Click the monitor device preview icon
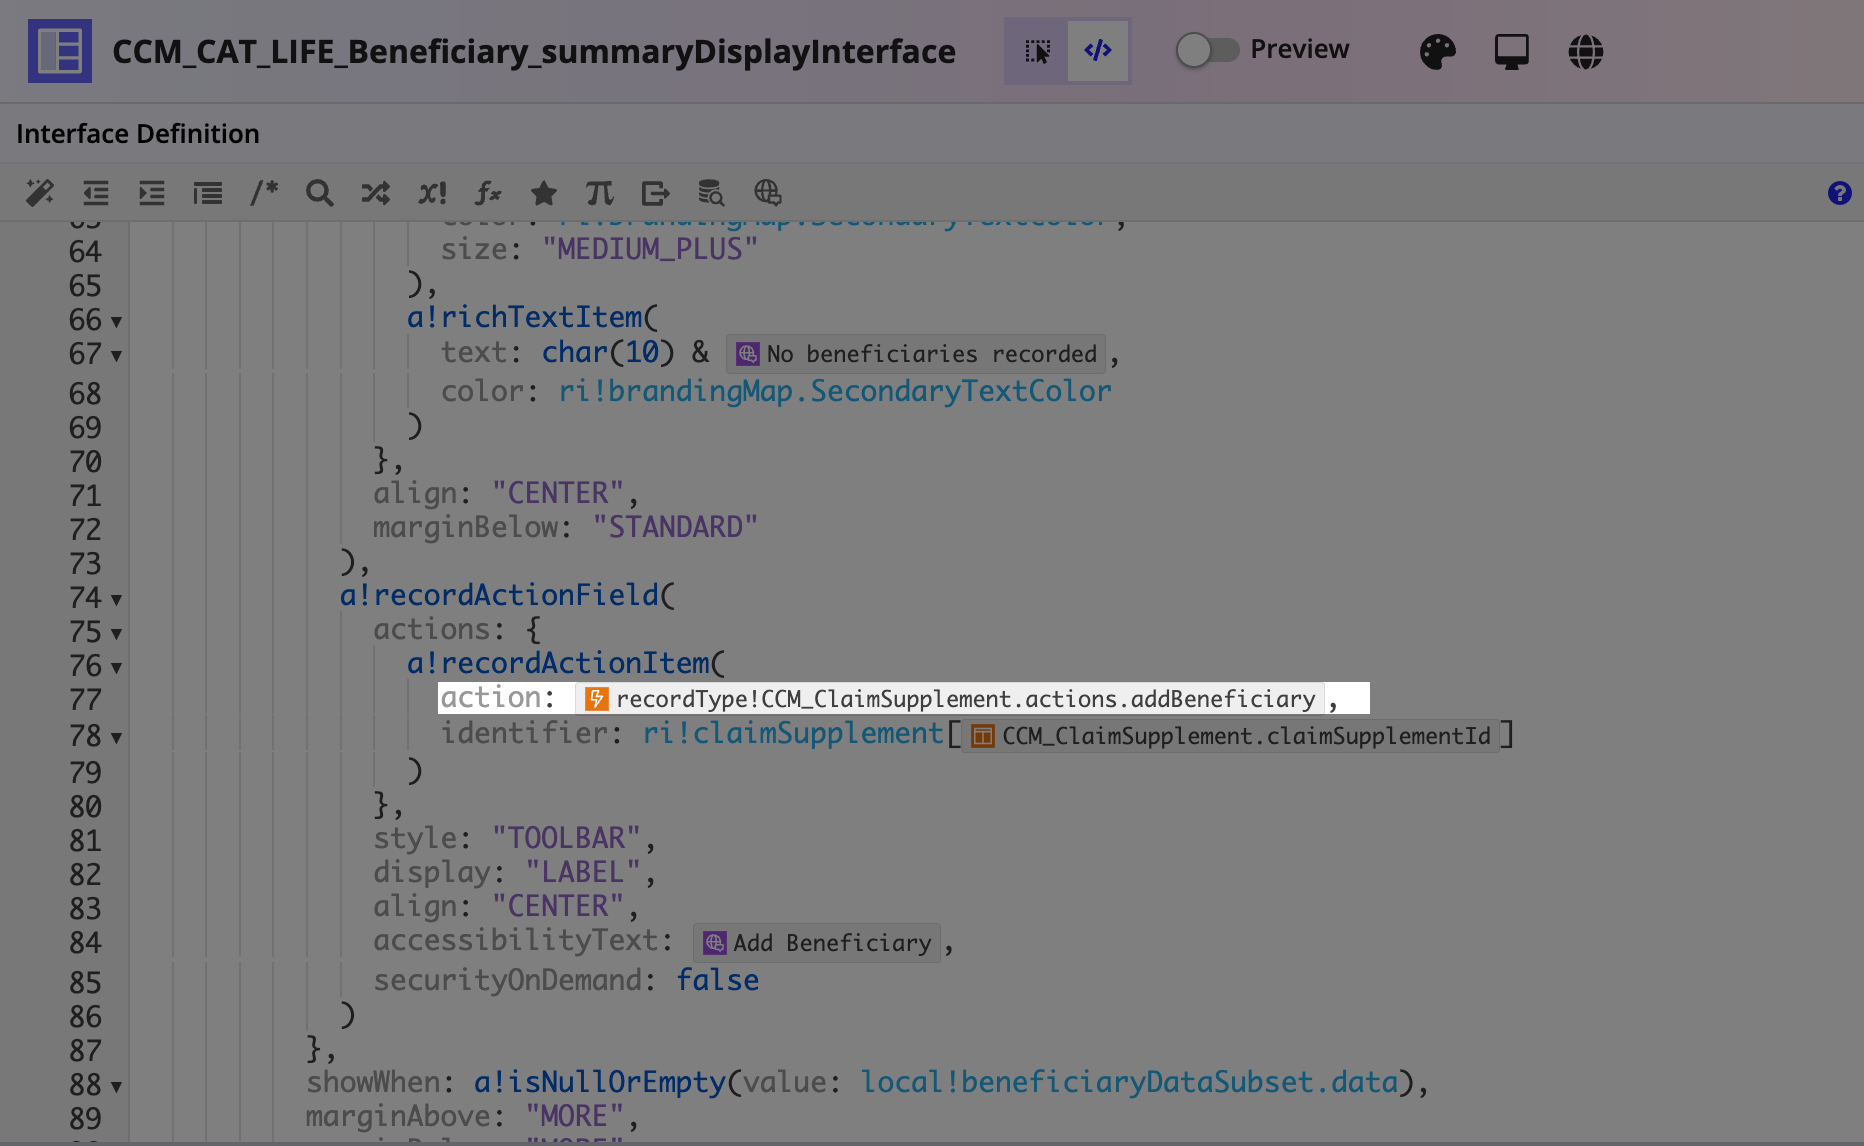This screenshot has height=1146, width=1864. (1512, 51)
